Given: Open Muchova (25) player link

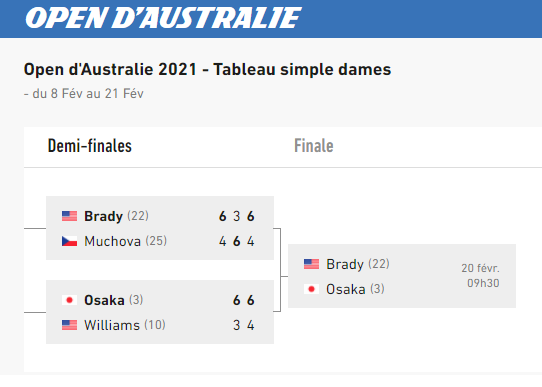Looking at the screenshot, I should pyautogui.click(x=125, y=241).
